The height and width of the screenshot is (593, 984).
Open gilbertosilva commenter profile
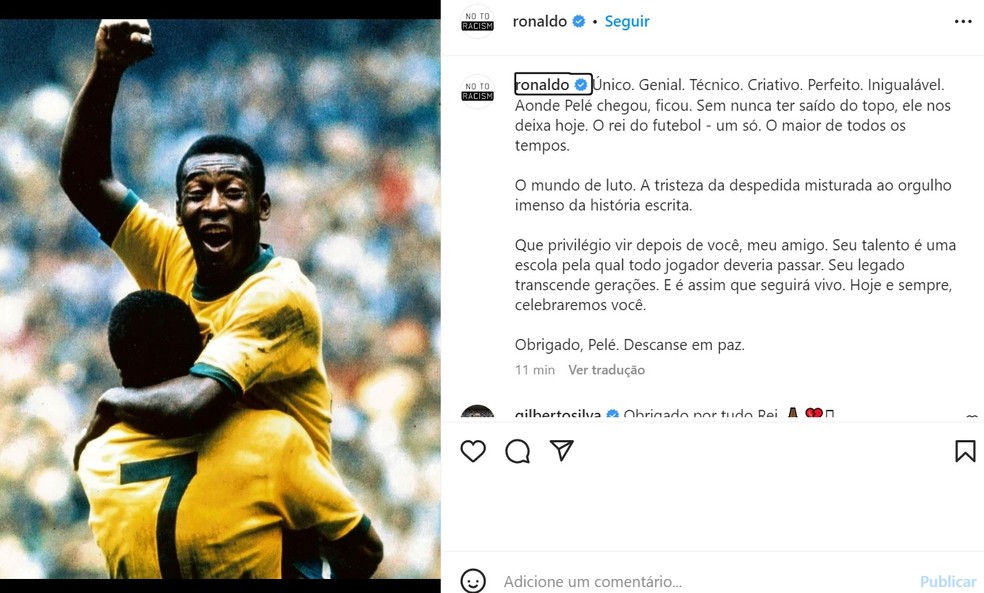click(x=558, y=414)
